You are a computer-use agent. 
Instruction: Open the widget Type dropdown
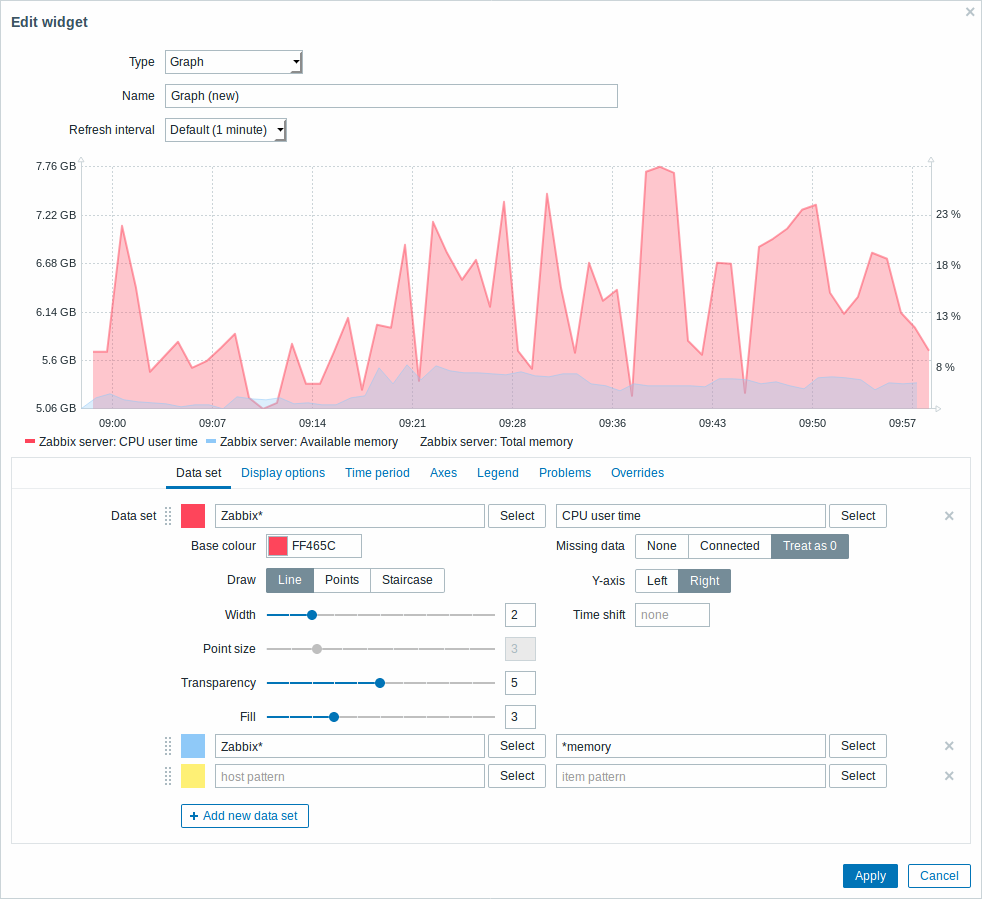click(x=234, y=62)
